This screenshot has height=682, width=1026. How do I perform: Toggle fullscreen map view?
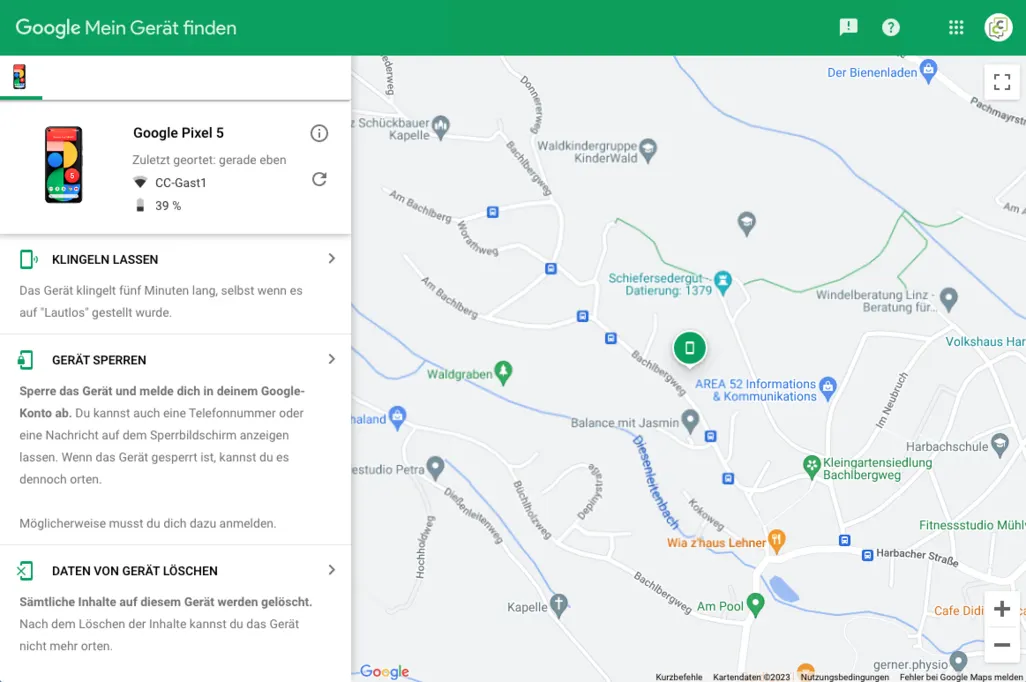click(x=1001, y=82)
